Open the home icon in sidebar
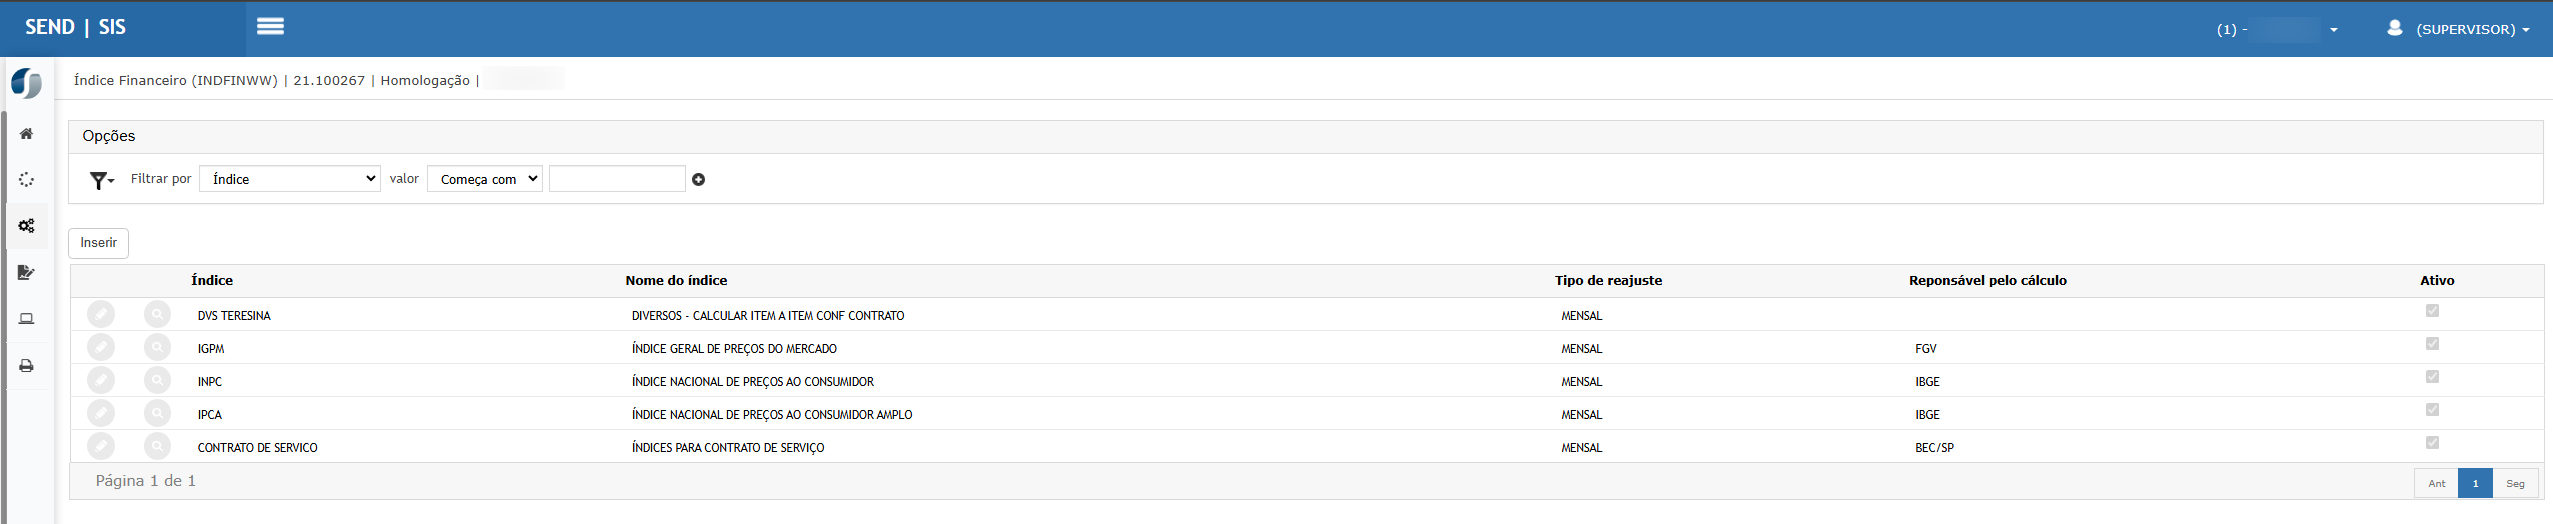 click(x=27, y=134)
